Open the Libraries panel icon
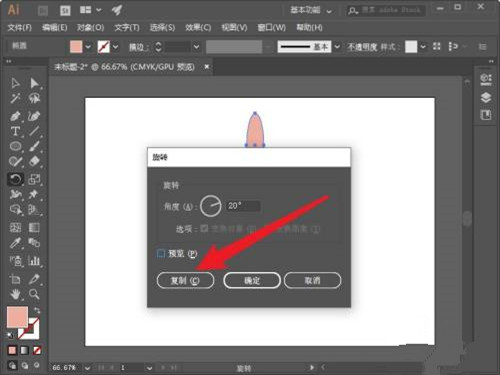The width and height of the screenshot is (500, 375). click(x=486, y=115)
